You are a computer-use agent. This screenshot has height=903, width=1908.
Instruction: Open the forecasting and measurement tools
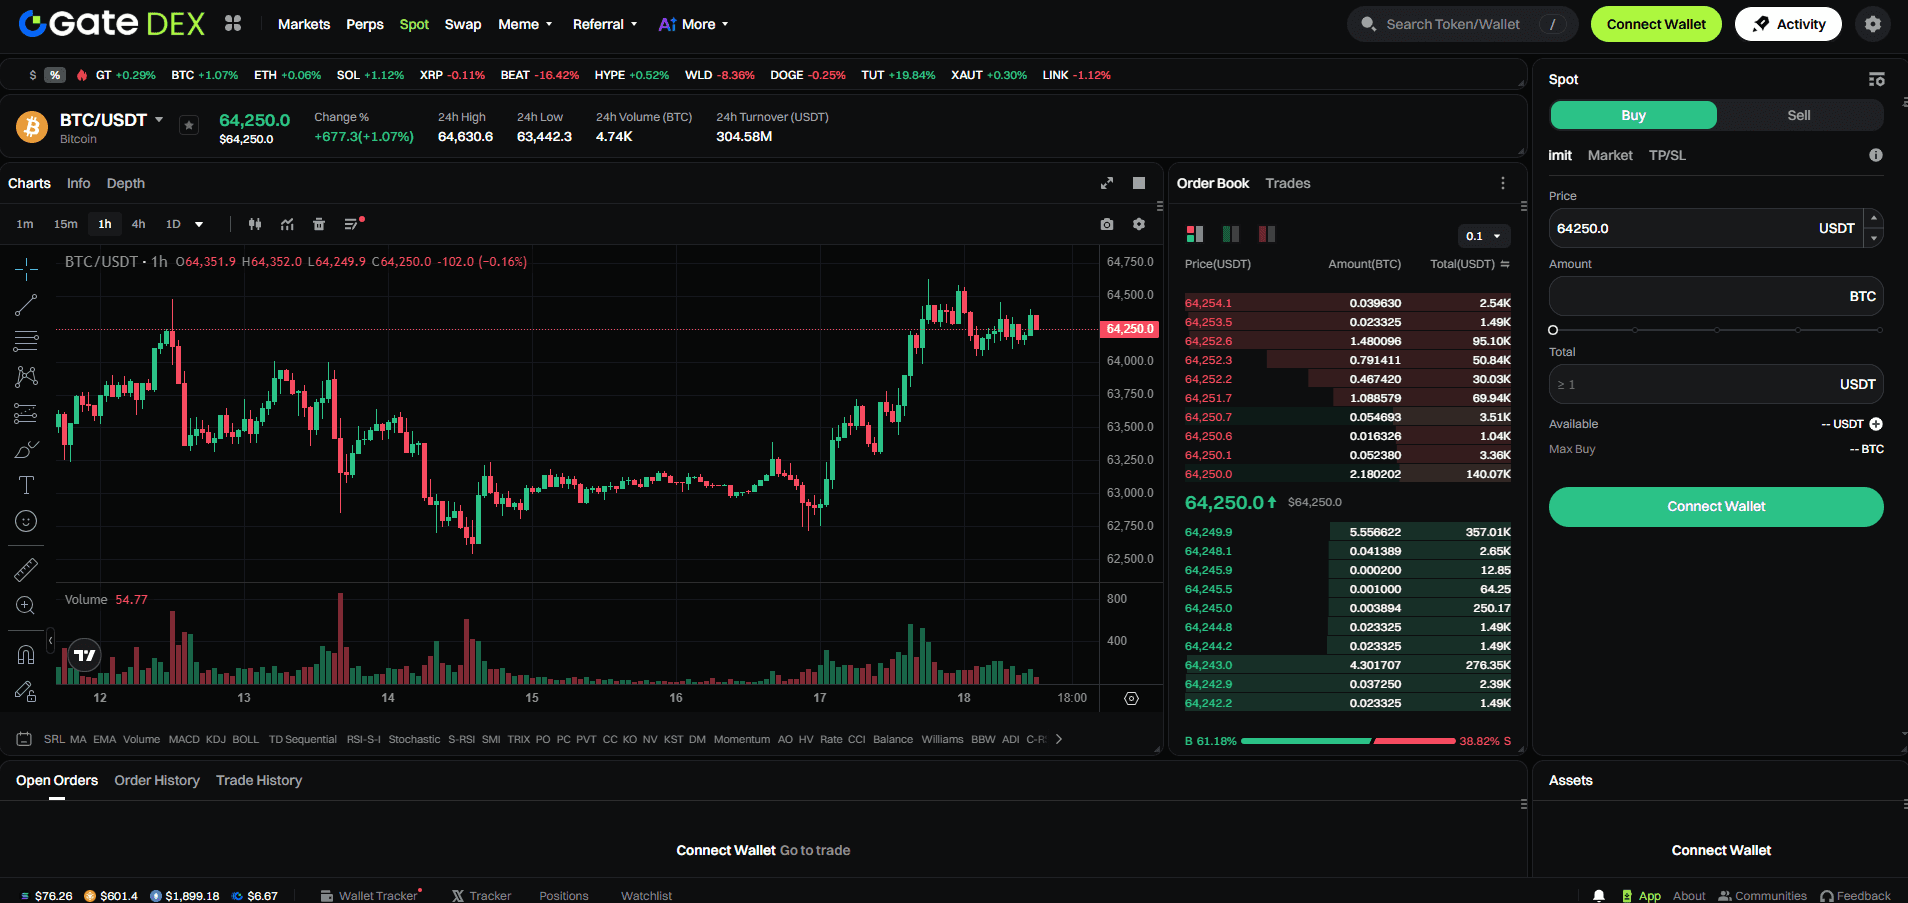[x=26, y=413]
